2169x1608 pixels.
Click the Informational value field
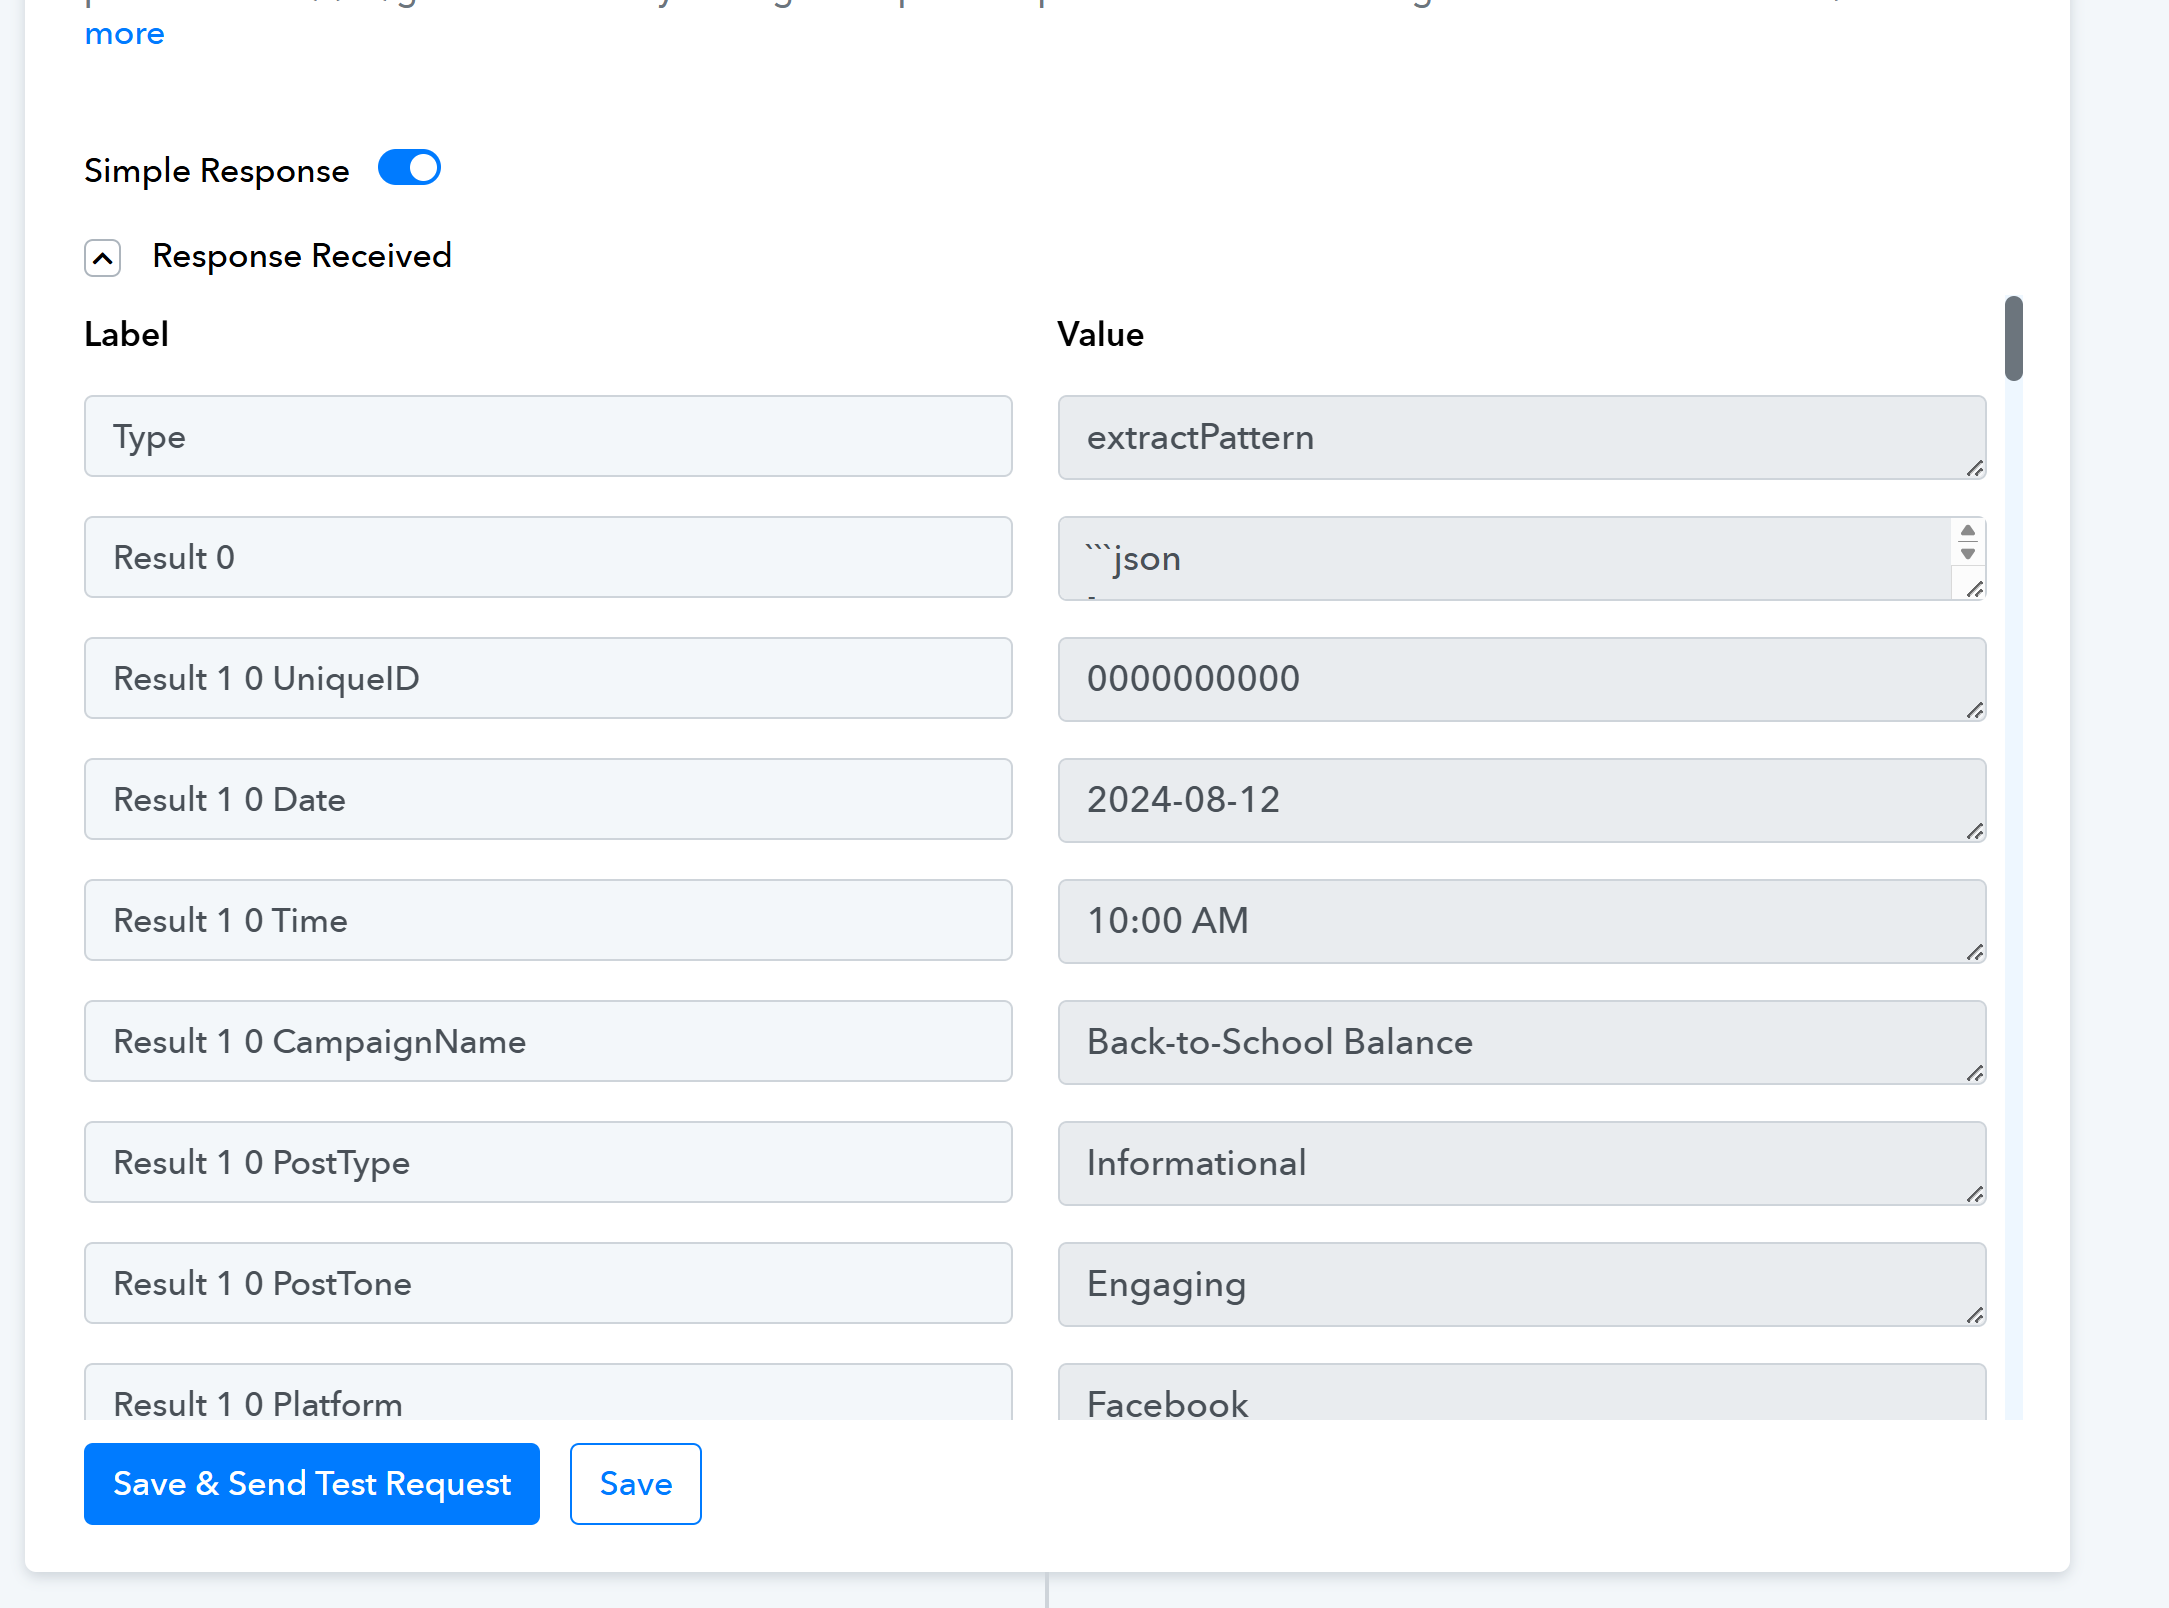[x=1522, y=1163]
